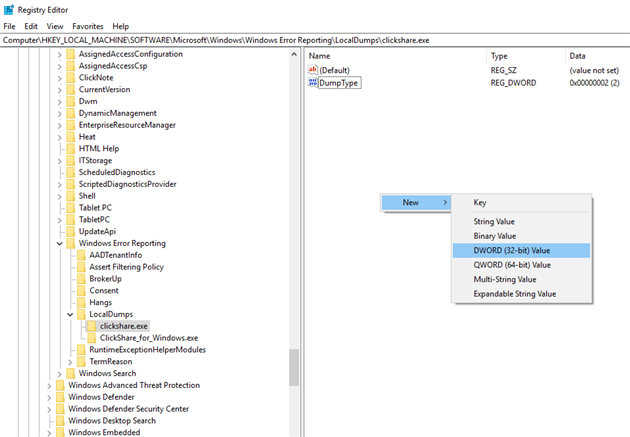Click the Heat folder icon

tap(71, 137)
